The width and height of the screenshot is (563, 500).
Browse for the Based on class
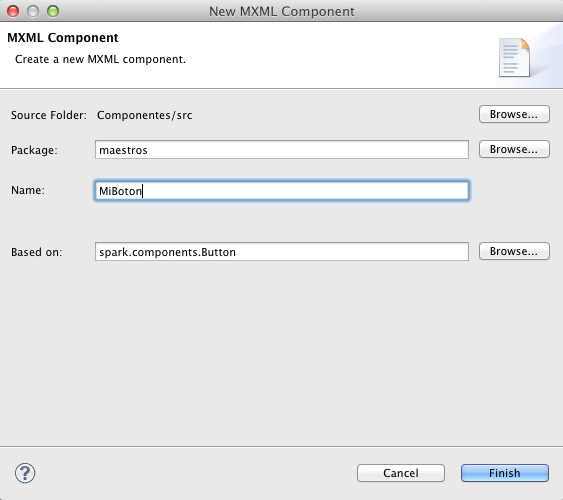pos(514,251)
